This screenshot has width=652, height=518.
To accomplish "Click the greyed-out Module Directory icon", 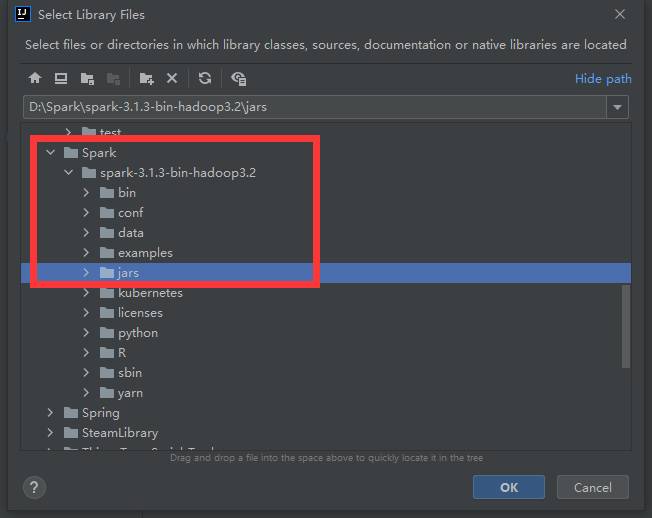I will [113, 78].
